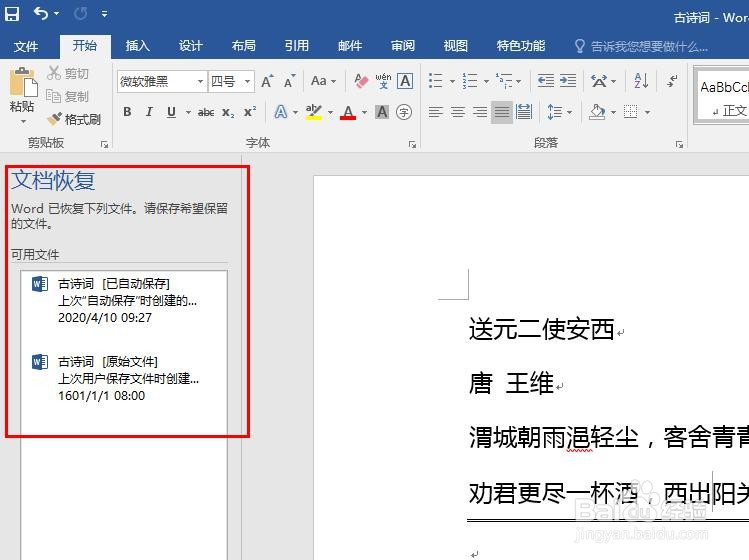Click the 粘贴 paste button

point(21,89)
